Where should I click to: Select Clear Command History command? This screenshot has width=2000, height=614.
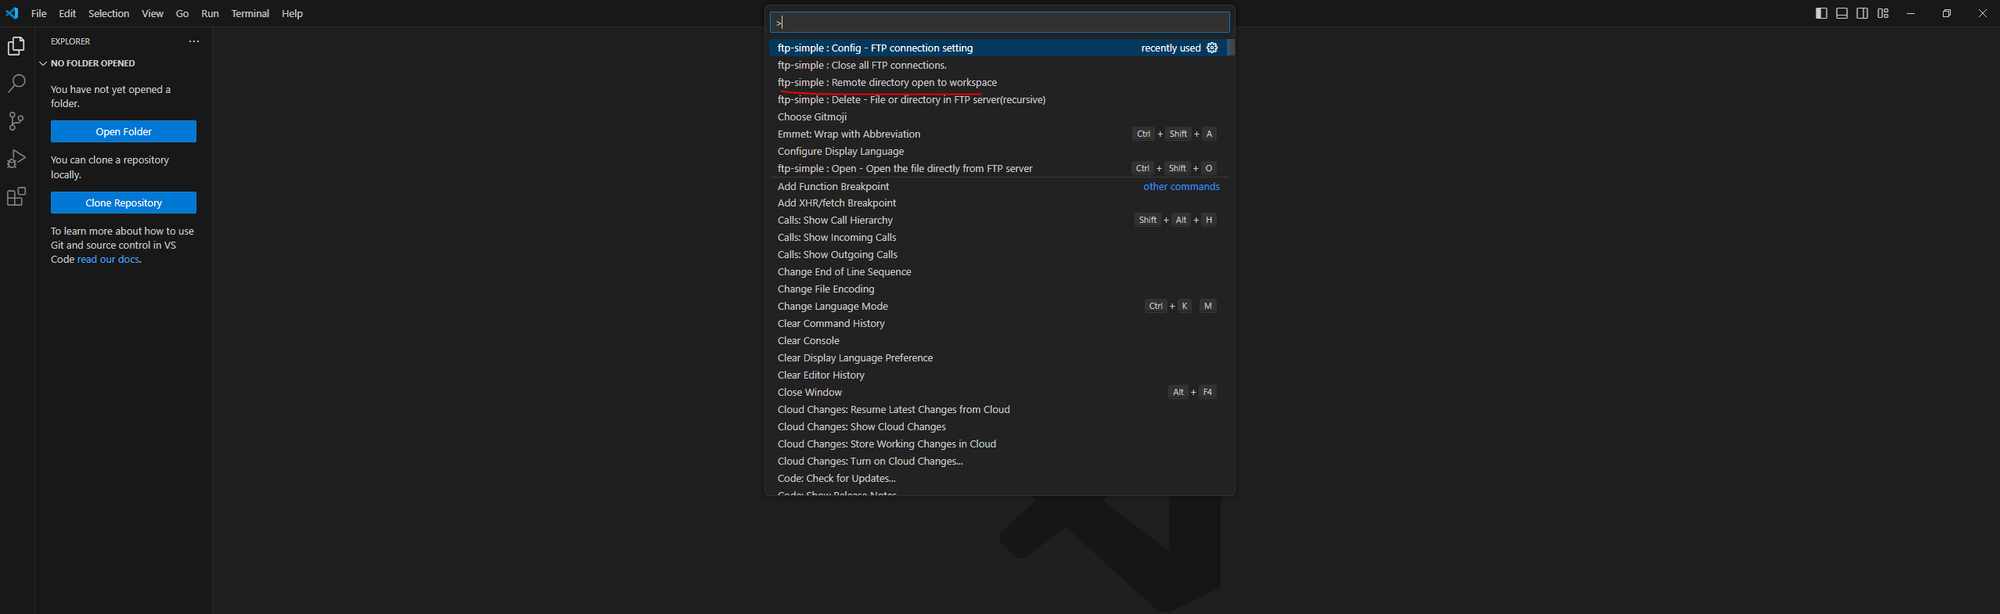998,323
